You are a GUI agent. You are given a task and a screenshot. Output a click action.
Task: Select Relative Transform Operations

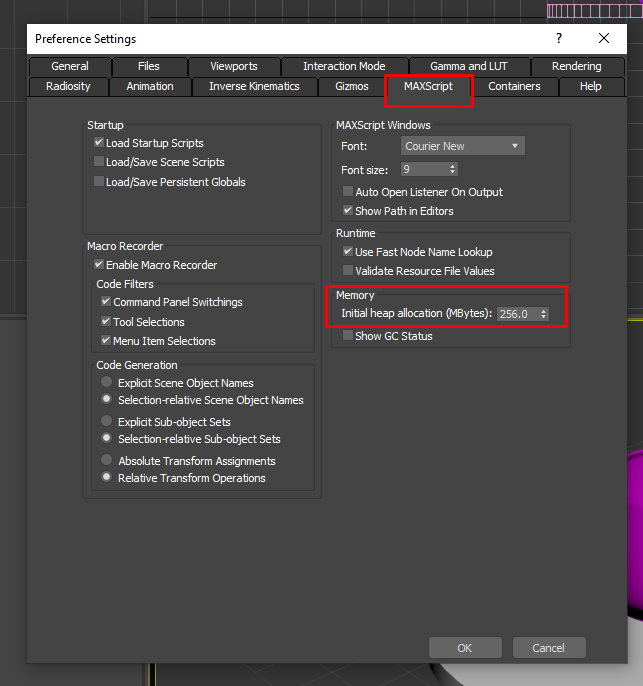[106, 476]
